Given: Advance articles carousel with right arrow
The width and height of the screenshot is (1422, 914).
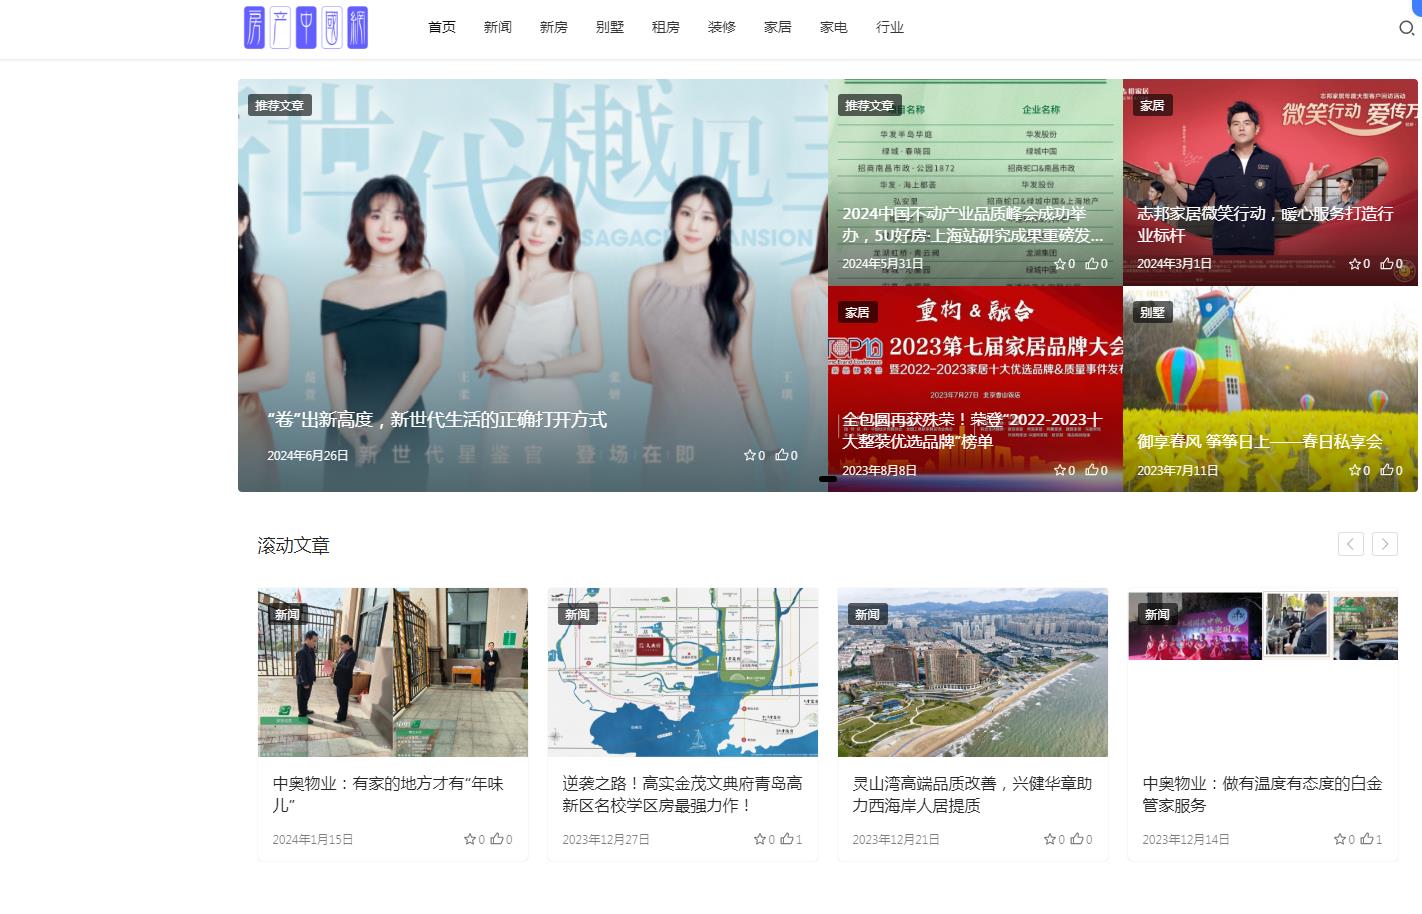Looking at the screenshot, I should tap(1385, 544).
